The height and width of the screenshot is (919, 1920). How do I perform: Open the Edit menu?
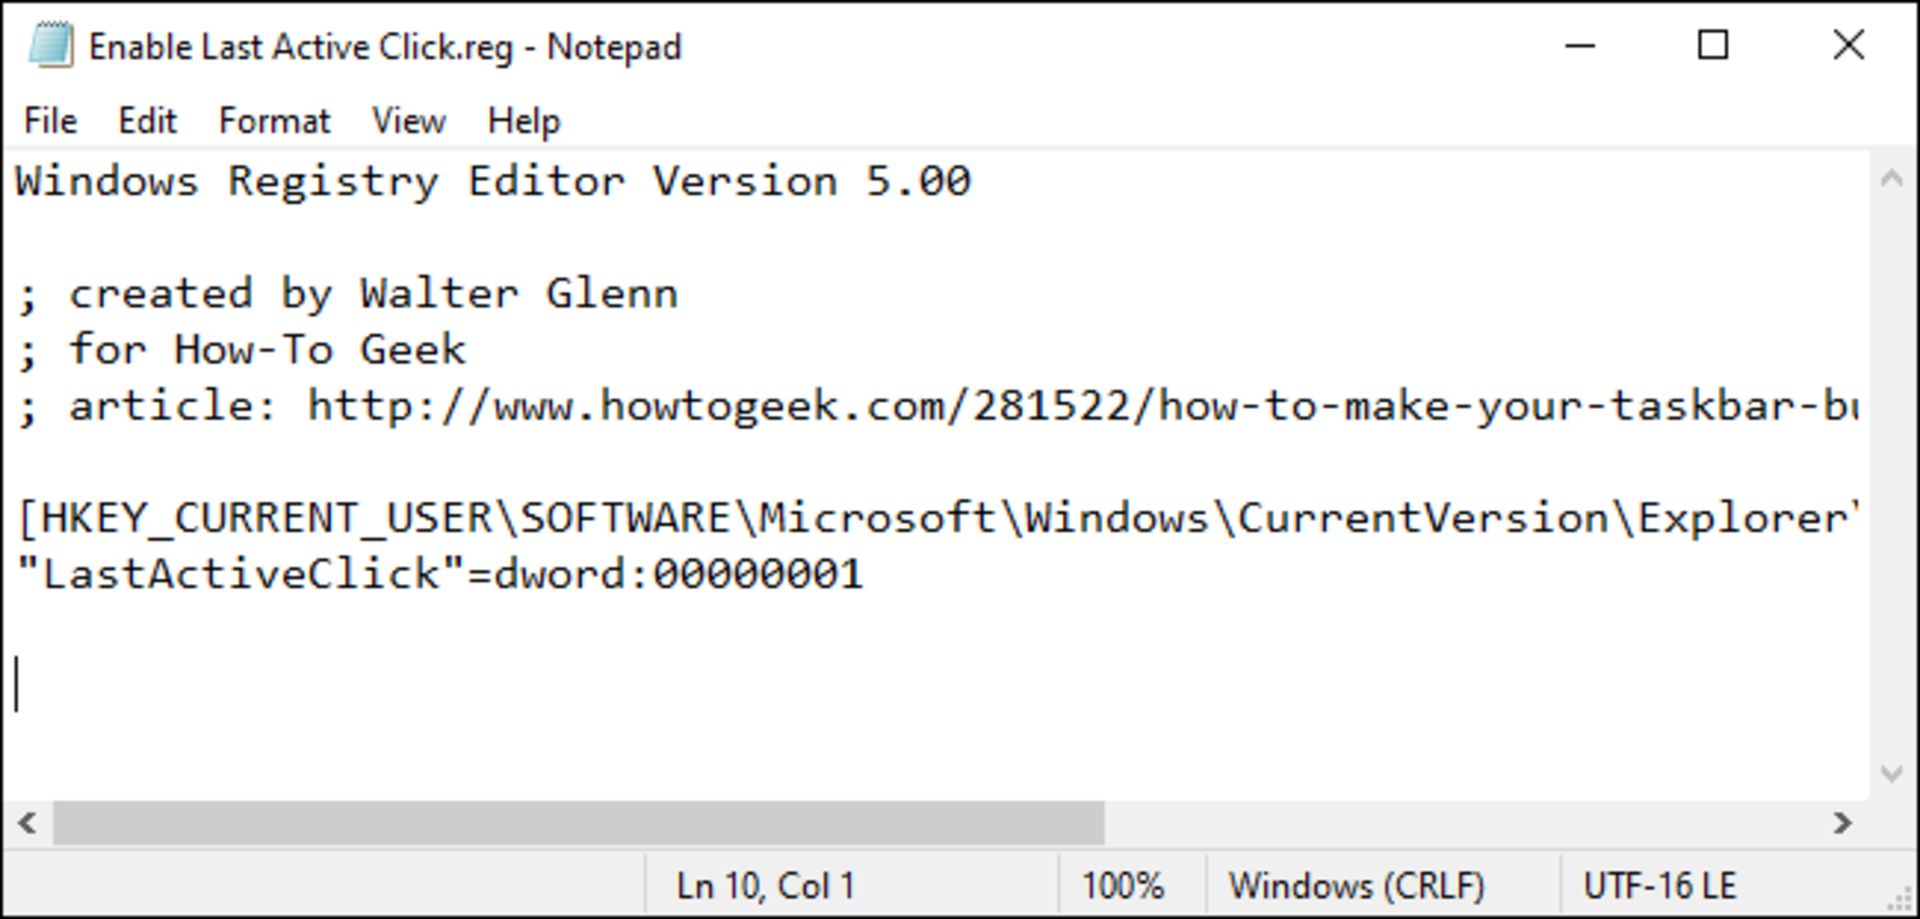pyautogui.click(x=147, y=121)
